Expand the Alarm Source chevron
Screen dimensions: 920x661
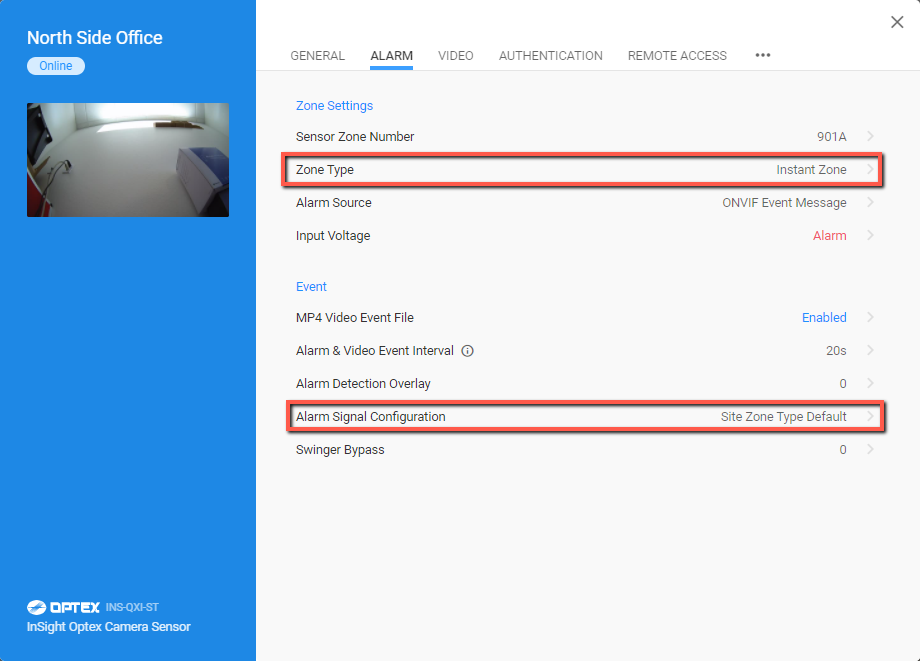coord(870,202)
